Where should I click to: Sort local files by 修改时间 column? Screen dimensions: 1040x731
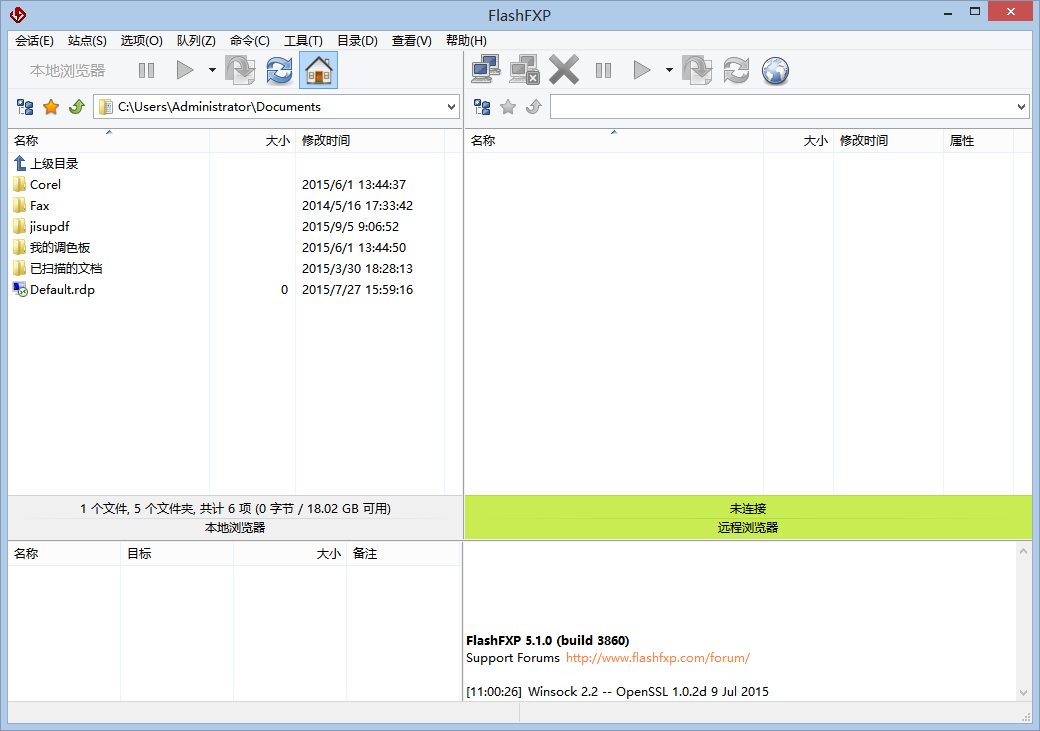(326, 141)
